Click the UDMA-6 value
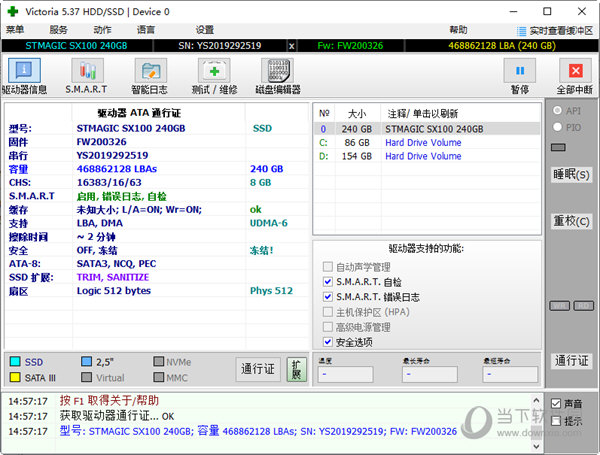 click(x=269, y=223)
